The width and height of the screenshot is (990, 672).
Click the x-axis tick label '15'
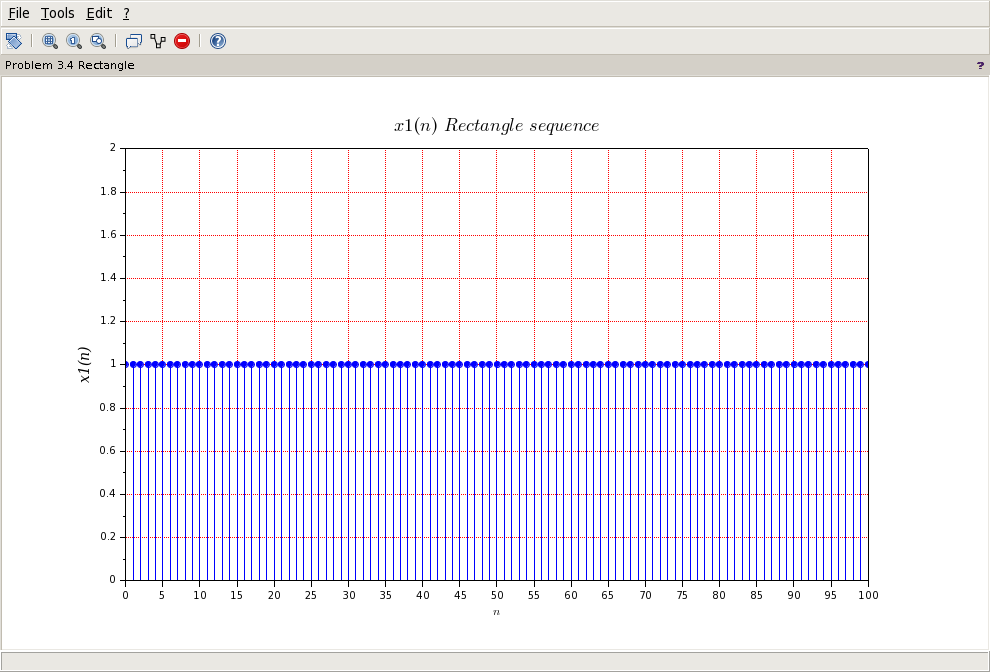click(x=237, y=595)
